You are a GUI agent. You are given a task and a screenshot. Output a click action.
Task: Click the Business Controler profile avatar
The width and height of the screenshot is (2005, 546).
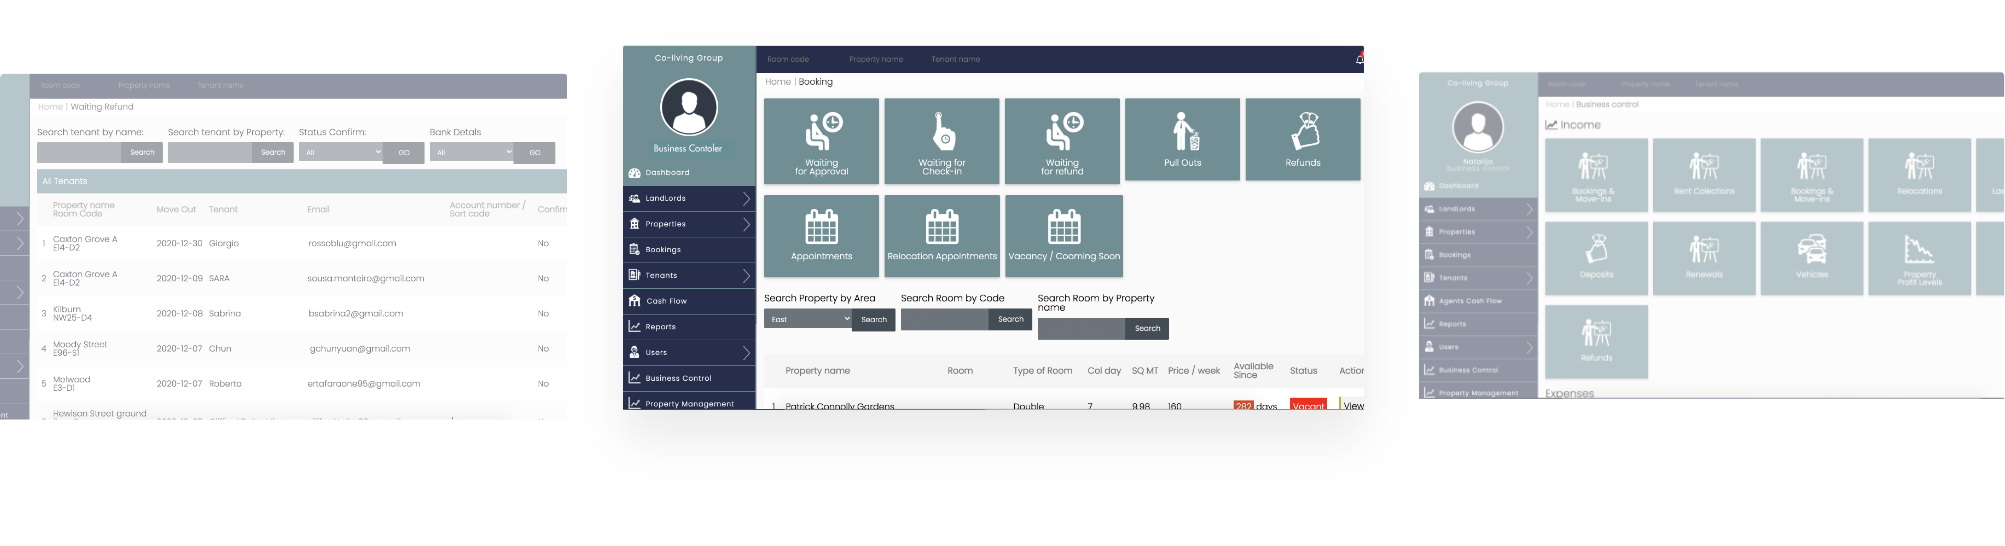688,107
